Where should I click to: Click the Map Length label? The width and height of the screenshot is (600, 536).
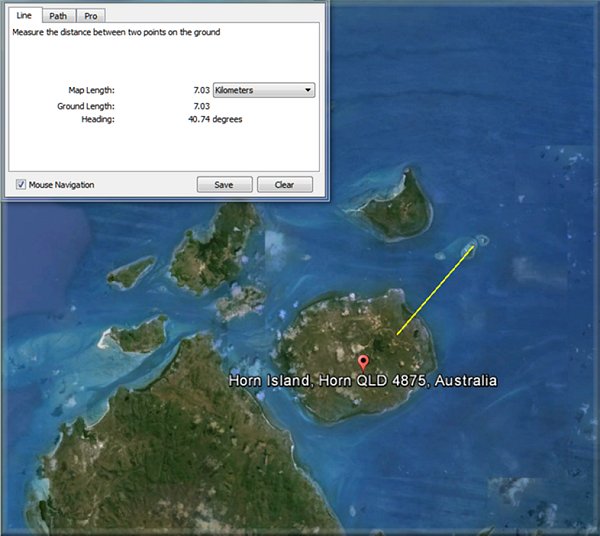pyautogui.click(x=91, y=90)
